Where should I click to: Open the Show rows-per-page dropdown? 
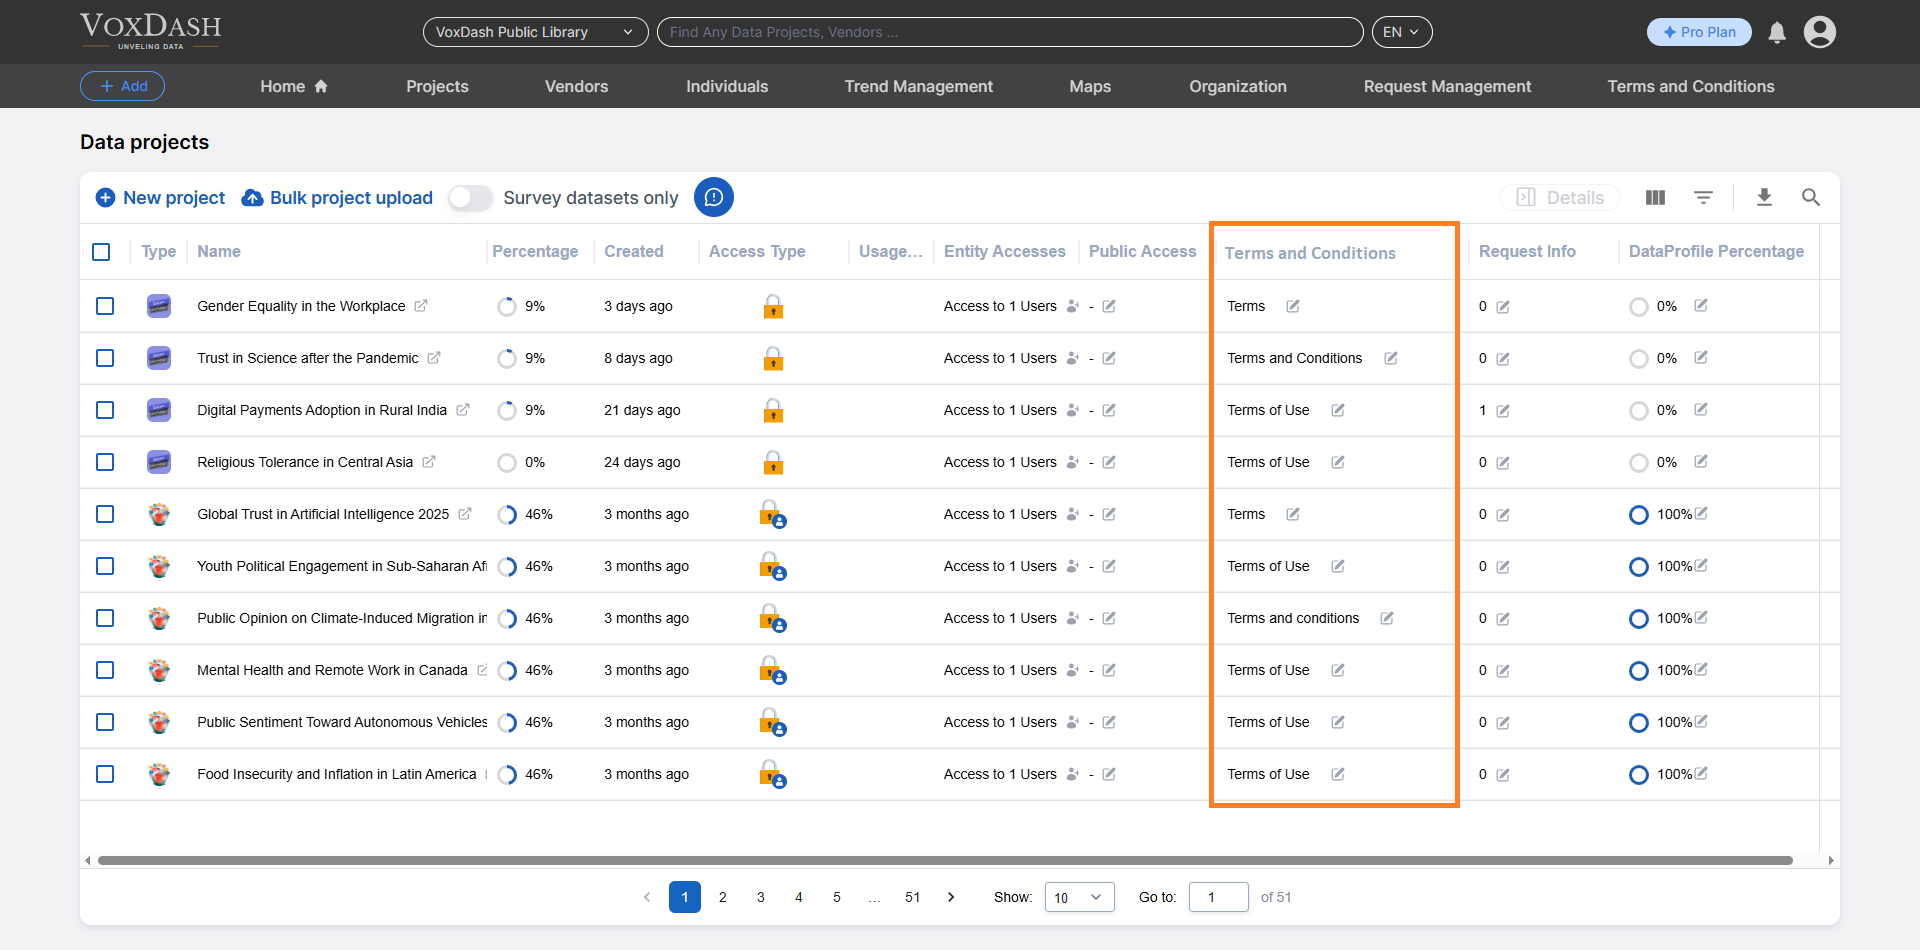pyautogui.click(x=1079, y=897)
